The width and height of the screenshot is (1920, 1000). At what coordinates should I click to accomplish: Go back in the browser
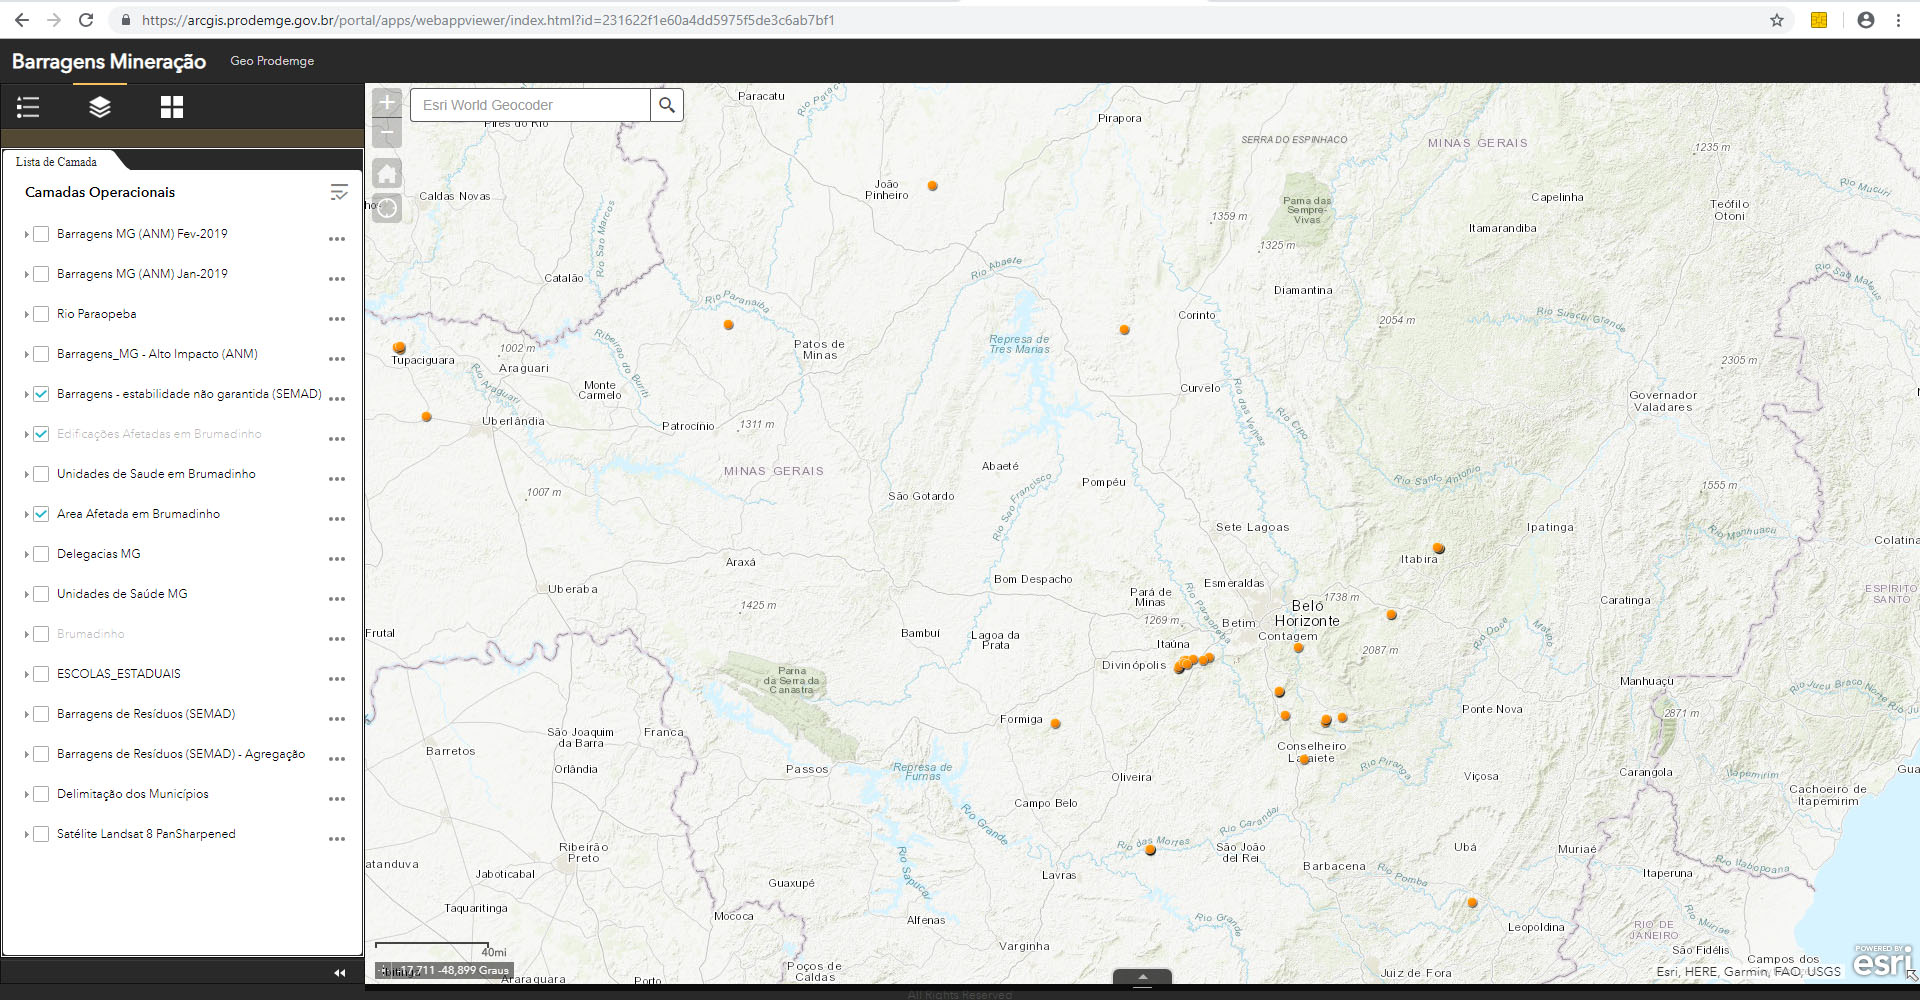tap(22, 20)
